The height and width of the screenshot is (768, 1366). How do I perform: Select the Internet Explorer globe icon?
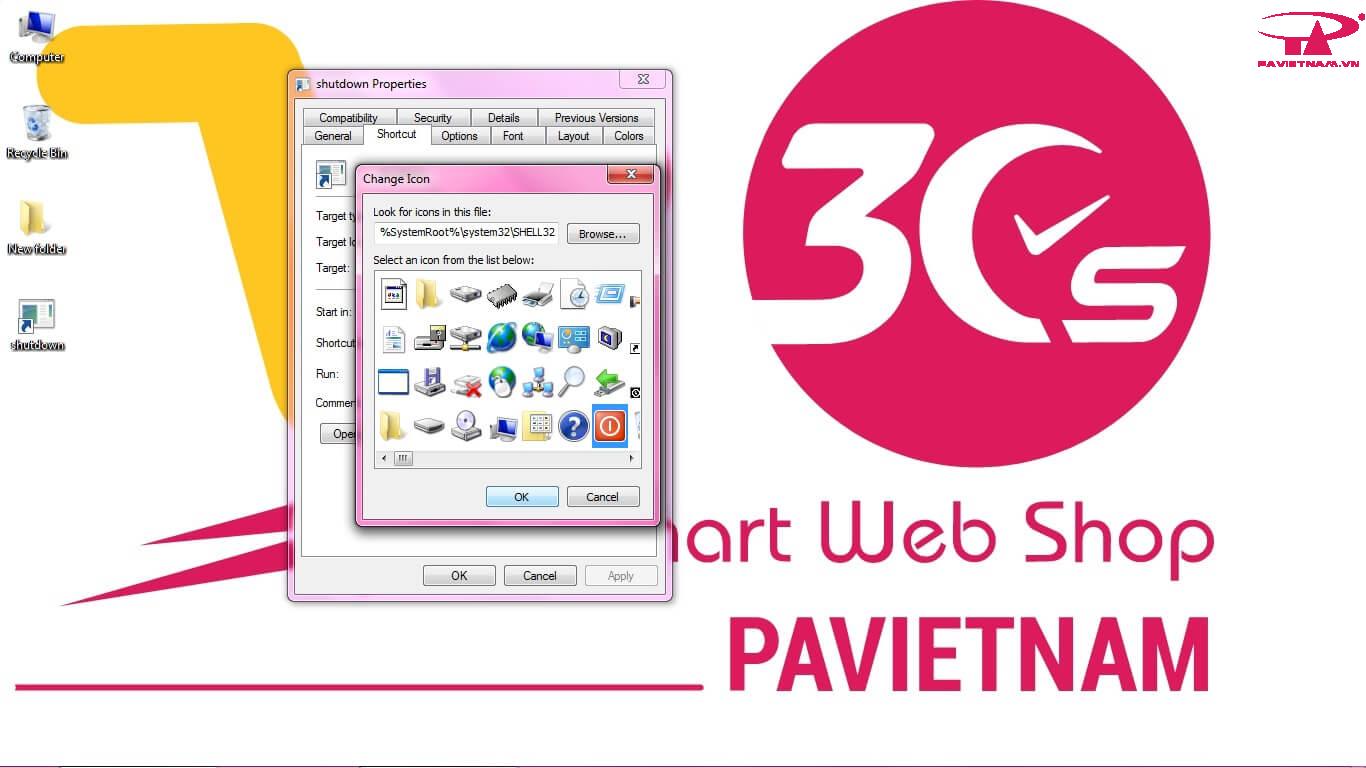pyautogui.click(x=501, y=337)
